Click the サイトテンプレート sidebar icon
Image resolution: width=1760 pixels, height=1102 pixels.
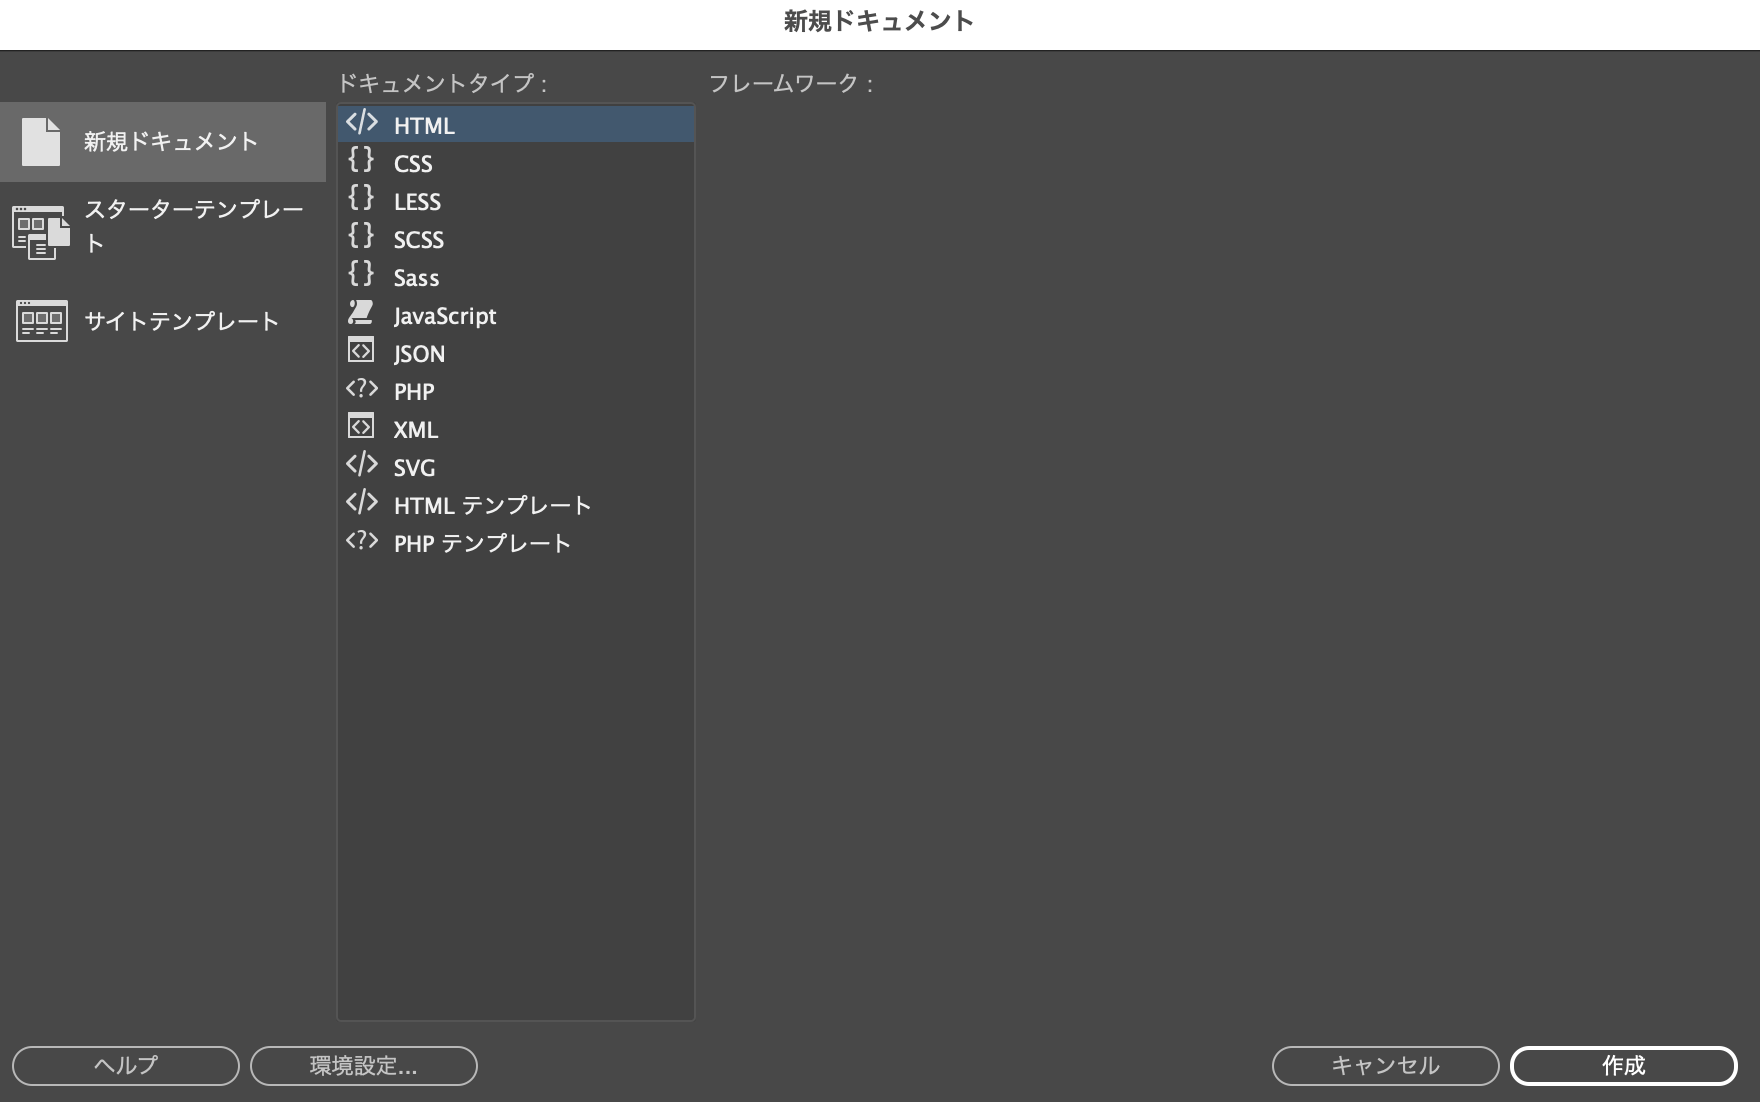[40, 322]
